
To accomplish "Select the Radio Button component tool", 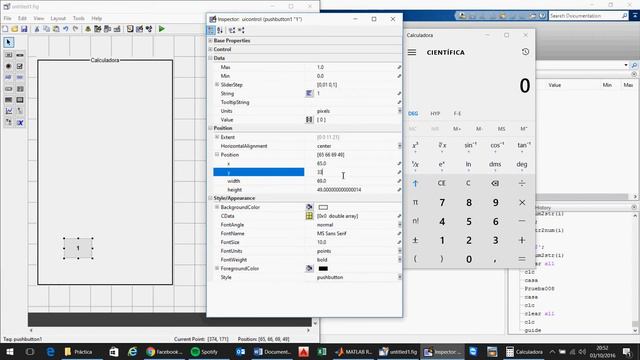I will 9,66.
